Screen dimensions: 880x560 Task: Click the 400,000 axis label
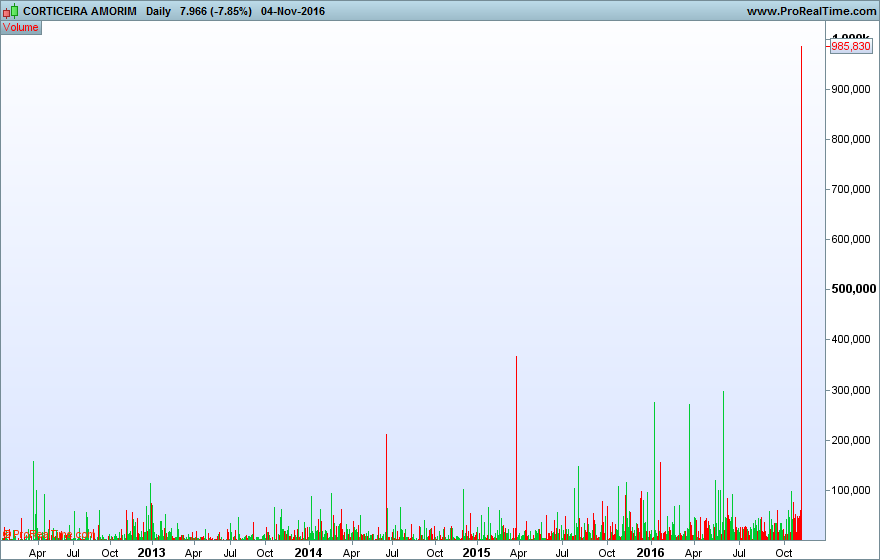pyautogui.click(x=851, y=339)
